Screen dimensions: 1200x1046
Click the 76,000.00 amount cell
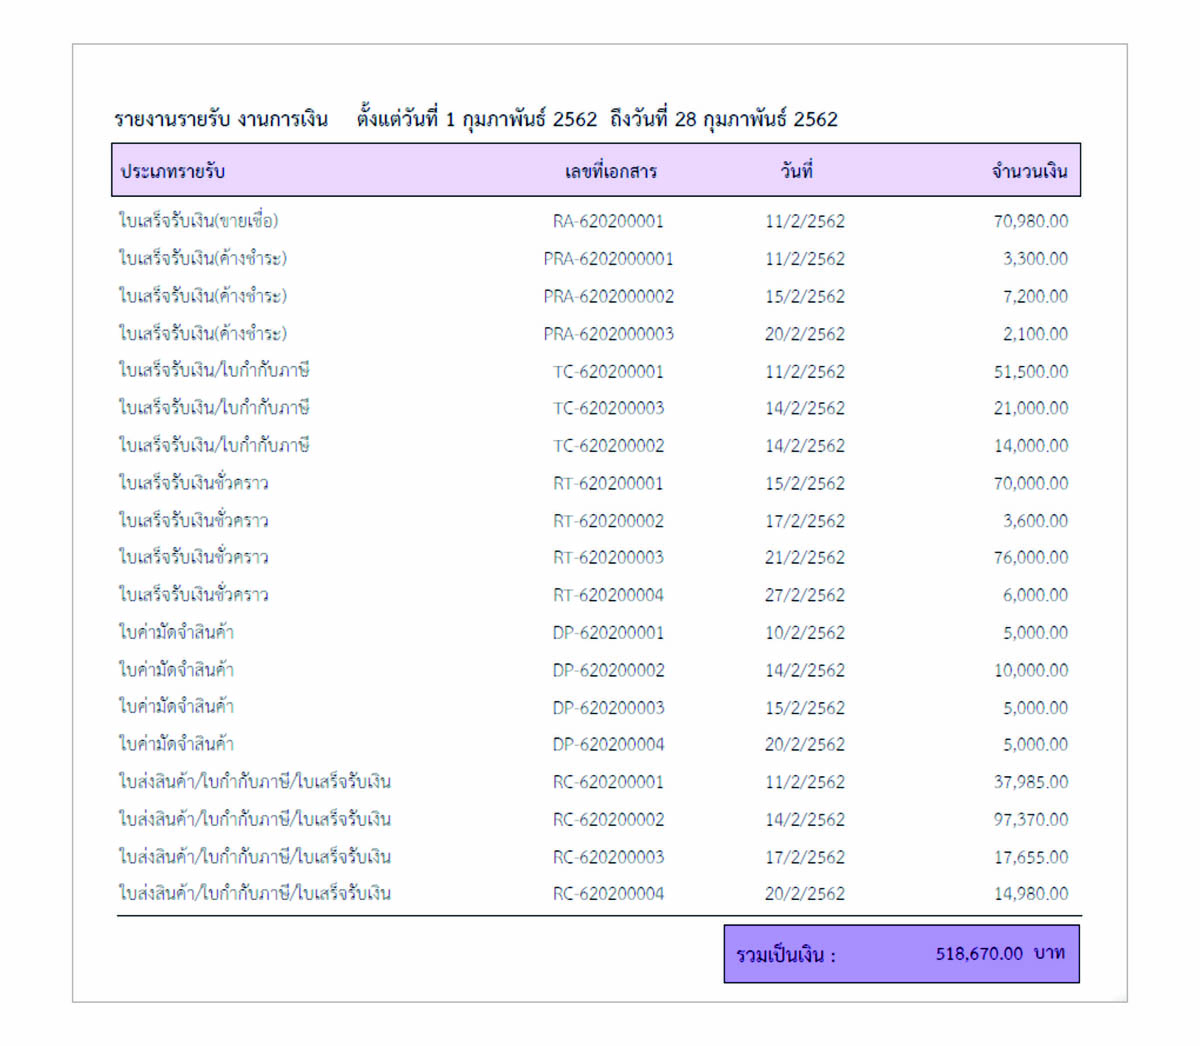1030,557
